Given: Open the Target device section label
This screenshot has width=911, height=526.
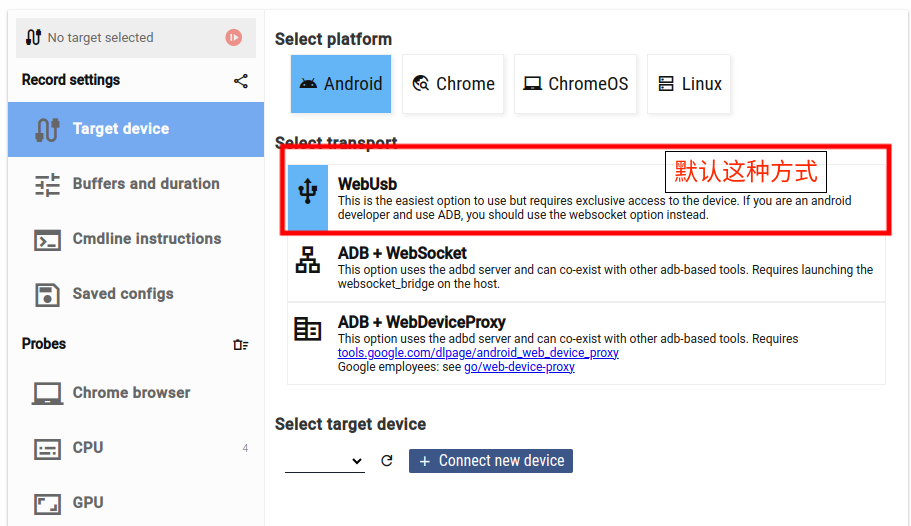Looking at the screenshot, I should tap(121, 128).
